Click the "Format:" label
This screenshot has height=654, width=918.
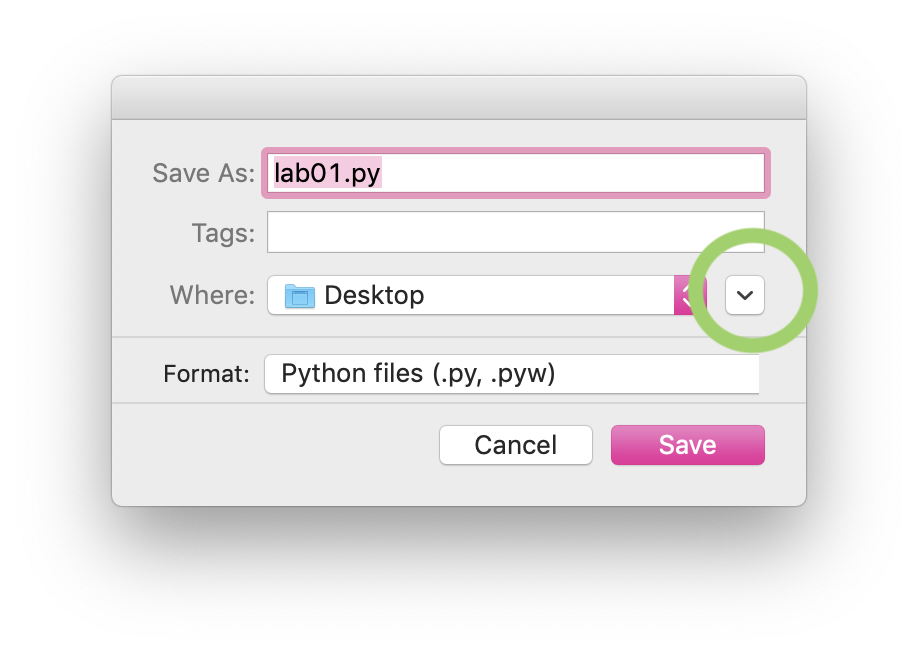207,374
